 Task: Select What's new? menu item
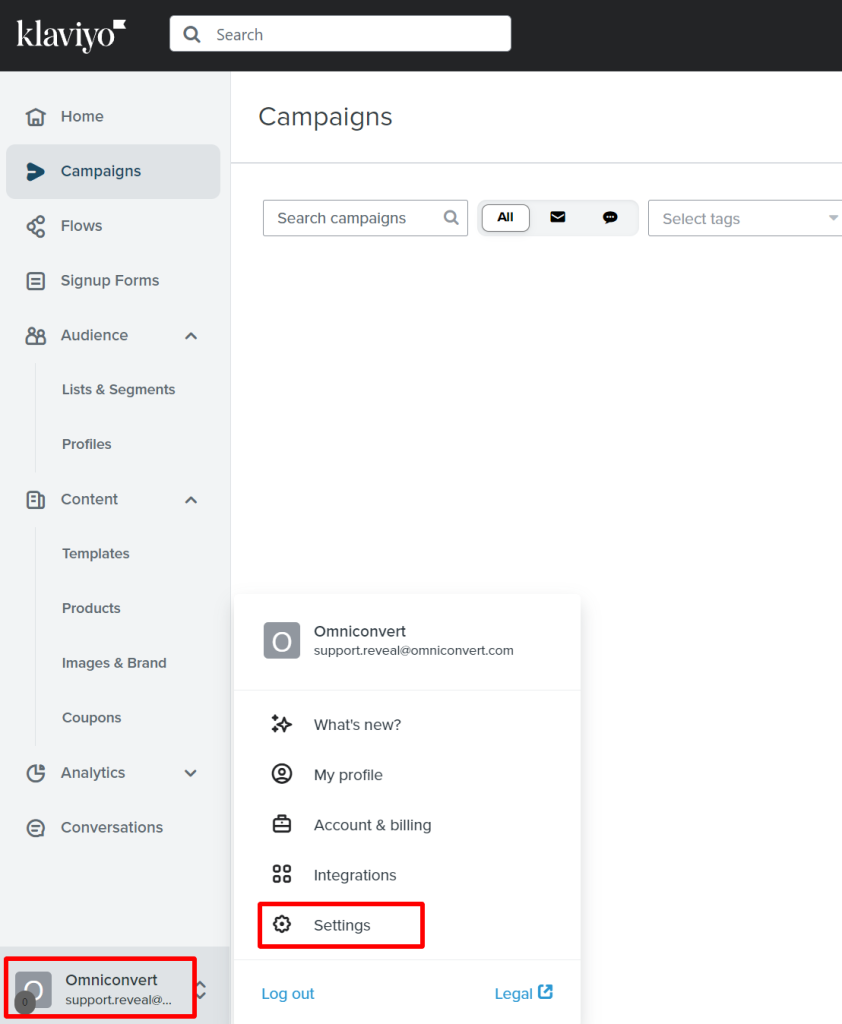point(356,725)
